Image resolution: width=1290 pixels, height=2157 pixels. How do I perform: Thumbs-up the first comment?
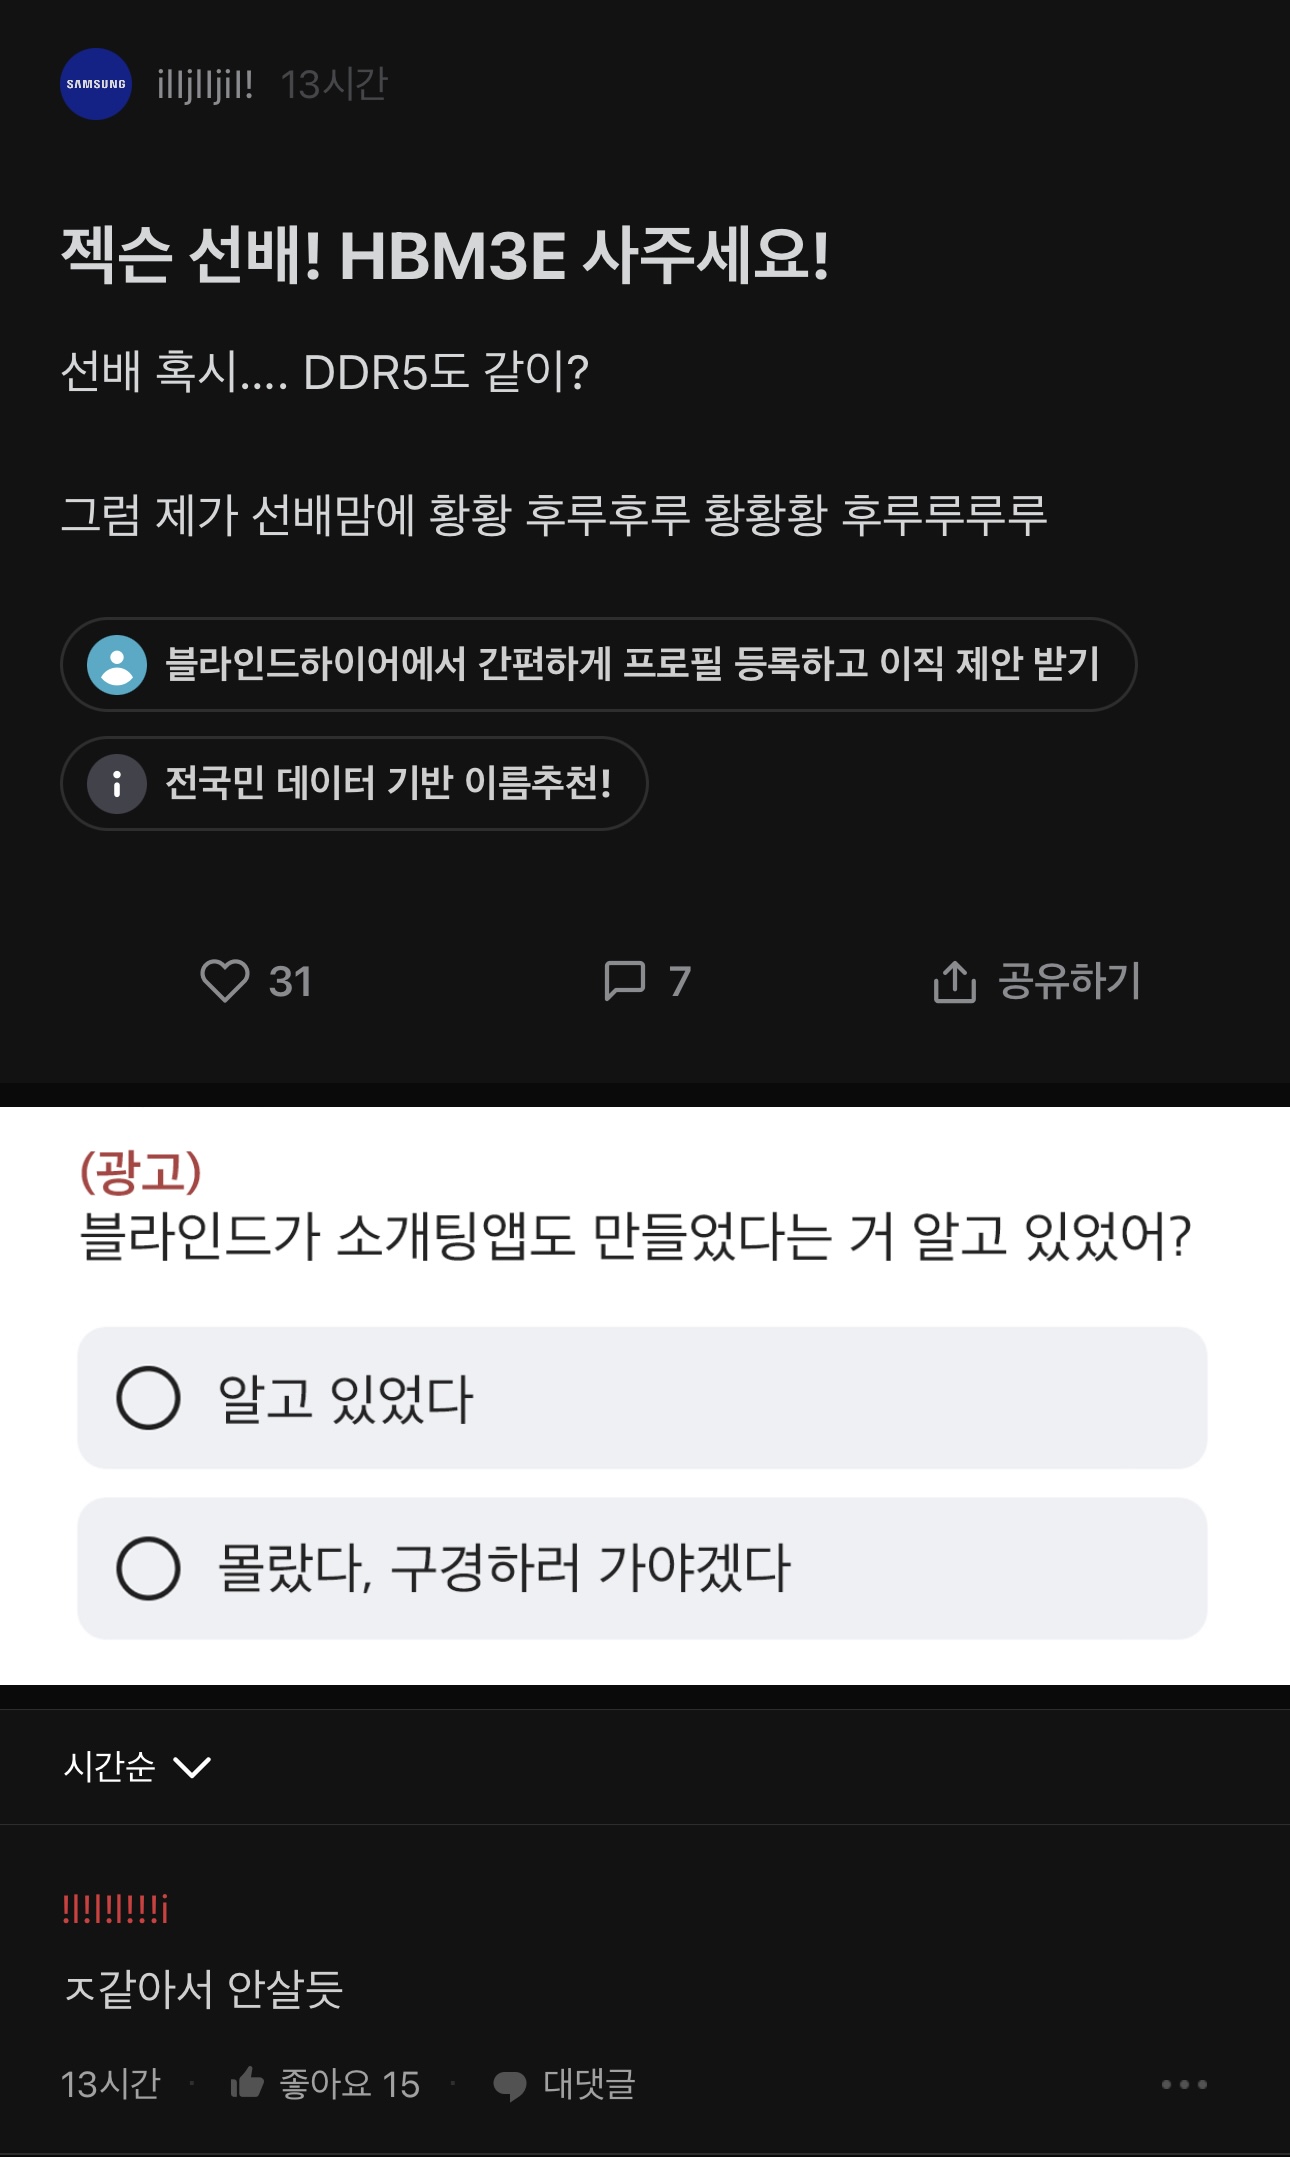click(x=247, y=2084)
